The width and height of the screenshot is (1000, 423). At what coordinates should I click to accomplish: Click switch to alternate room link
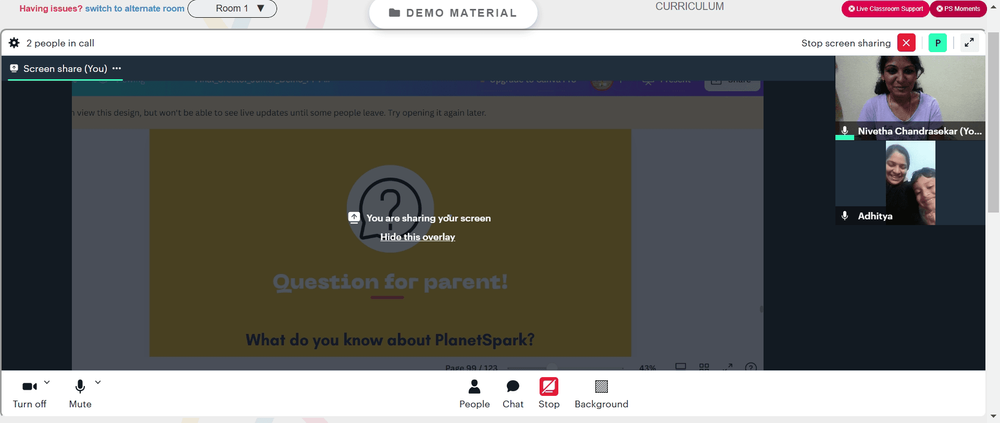coord(135,8)
